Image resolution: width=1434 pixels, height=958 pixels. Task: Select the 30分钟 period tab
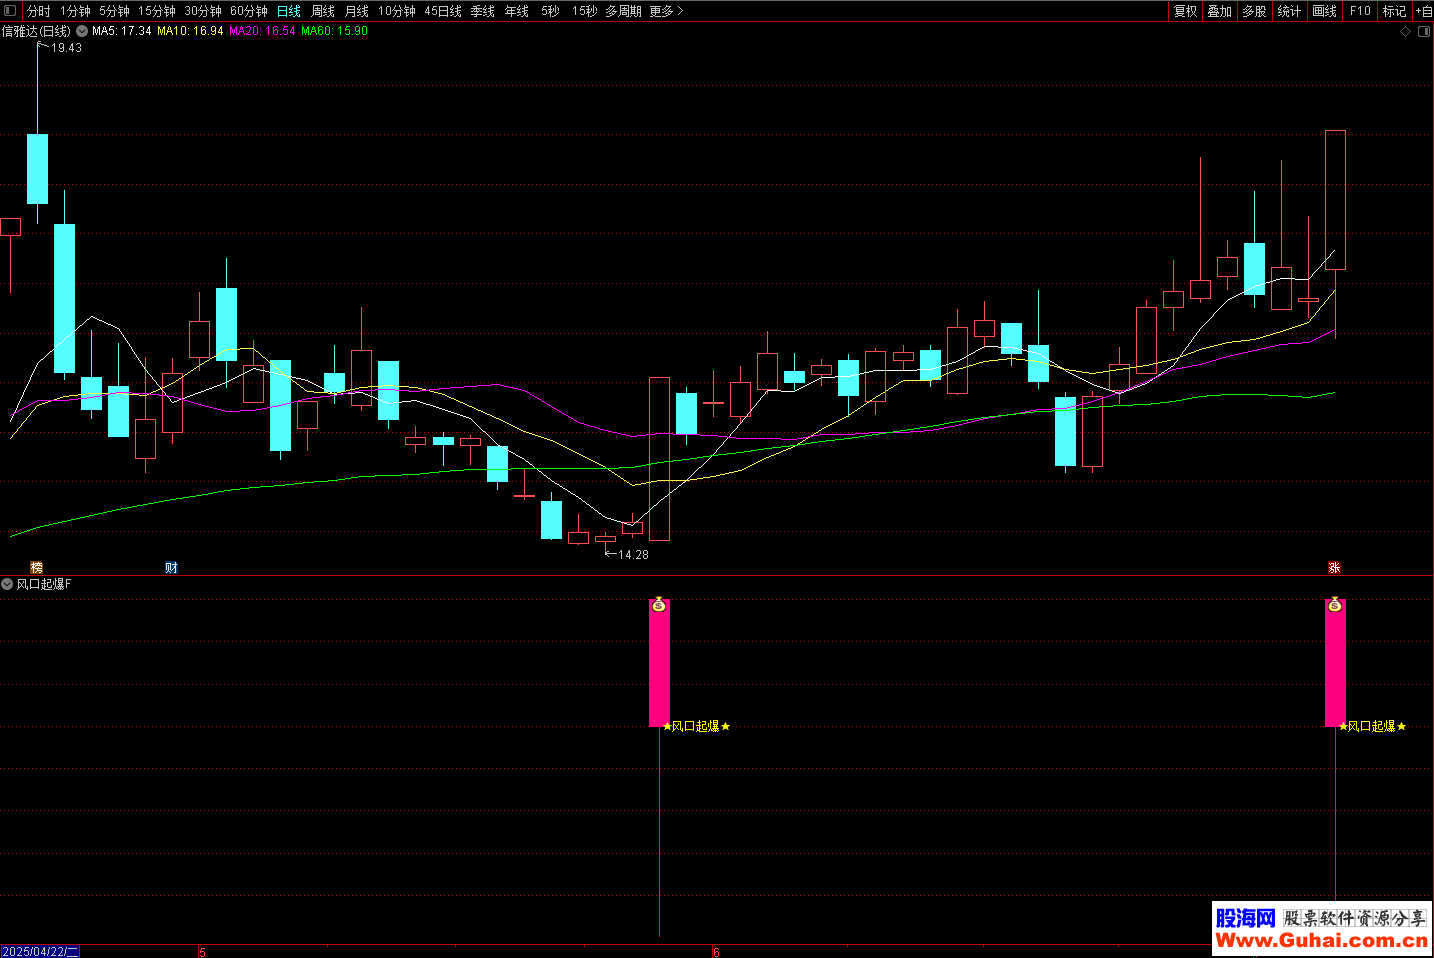click(x=203, y=11)
